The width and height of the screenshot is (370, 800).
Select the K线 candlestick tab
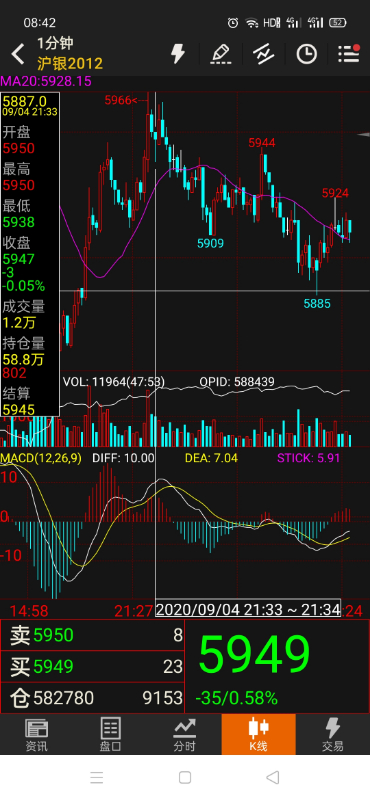pyautogui.click(x=258, y=735)
